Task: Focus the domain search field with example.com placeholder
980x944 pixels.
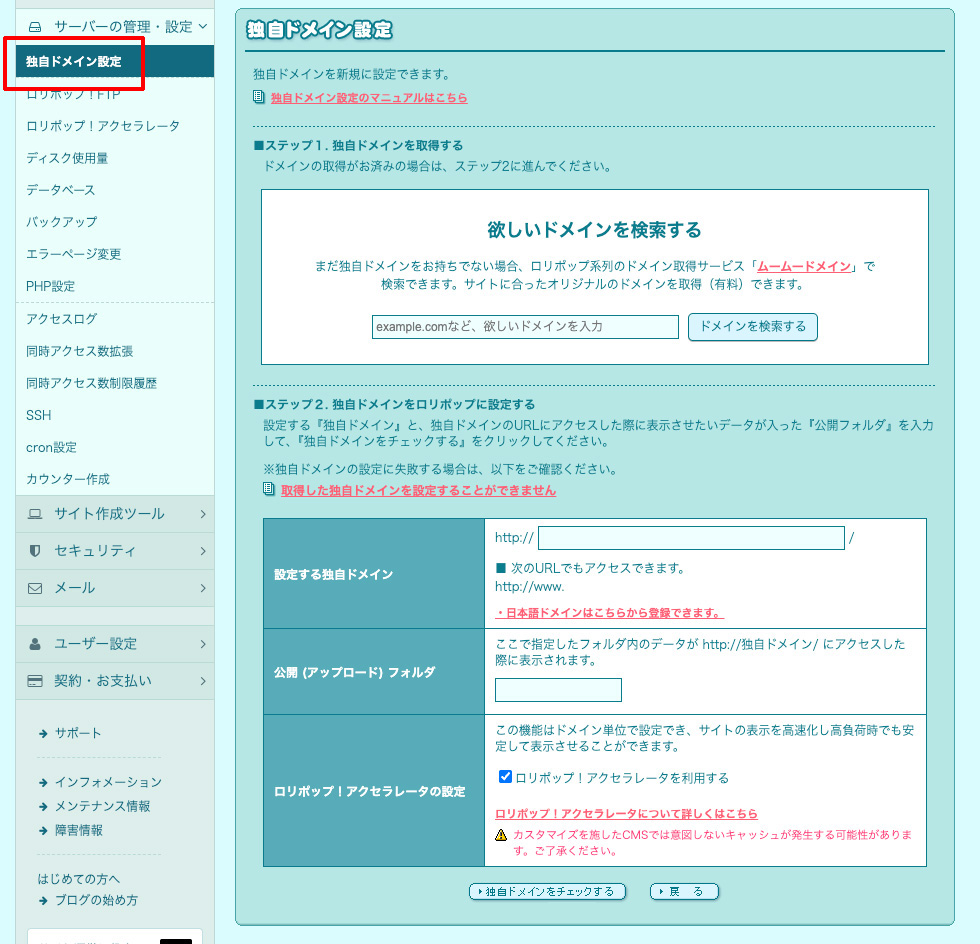Action: 525,327
